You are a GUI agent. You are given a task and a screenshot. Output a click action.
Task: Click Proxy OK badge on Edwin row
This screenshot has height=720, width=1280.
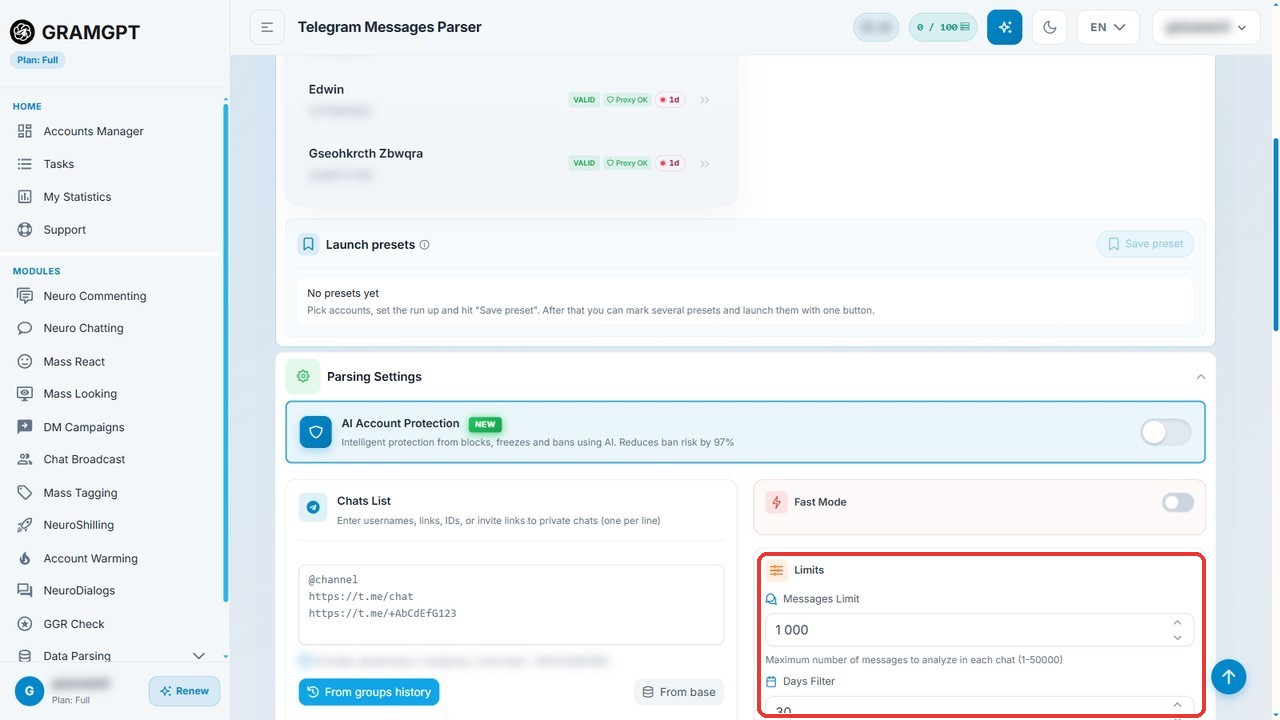click(x=627, y=100)
